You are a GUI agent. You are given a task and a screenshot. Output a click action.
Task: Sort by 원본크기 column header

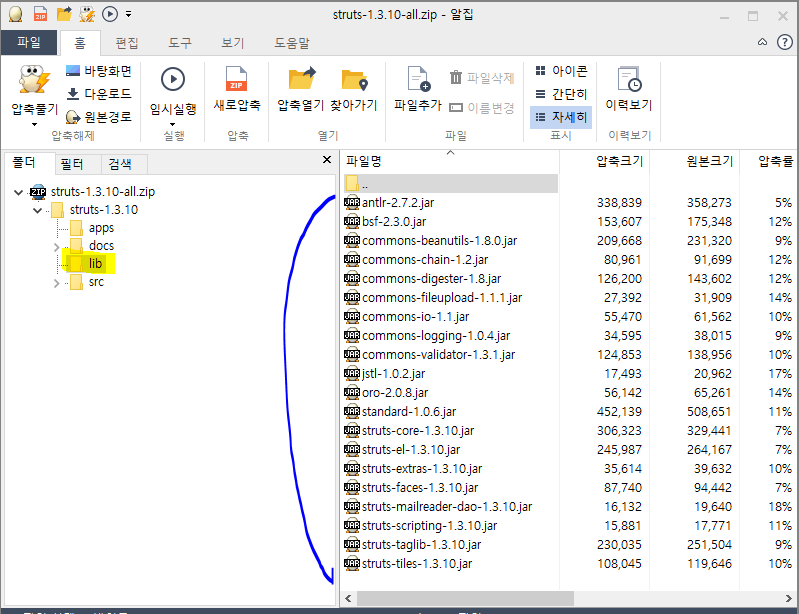click(694, 162)
